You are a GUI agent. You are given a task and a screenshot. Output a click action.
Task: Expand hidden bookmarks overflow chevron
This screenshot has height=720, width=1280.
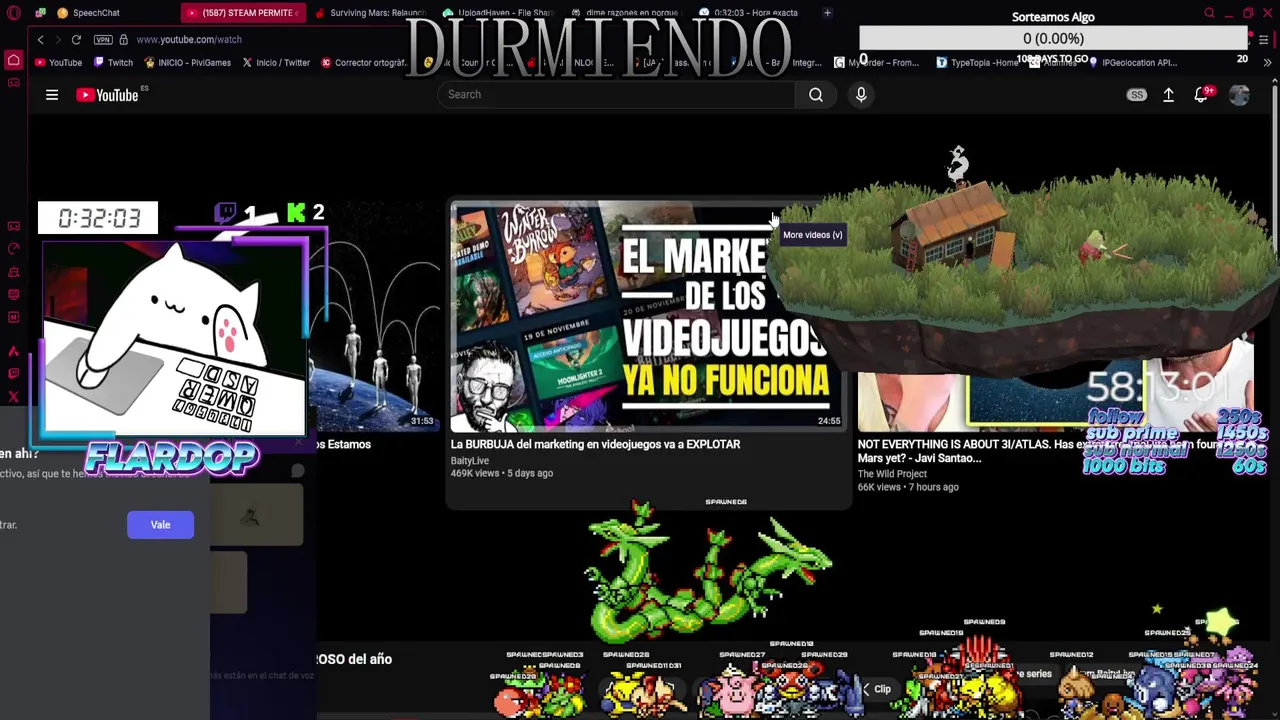point(1267,62)
